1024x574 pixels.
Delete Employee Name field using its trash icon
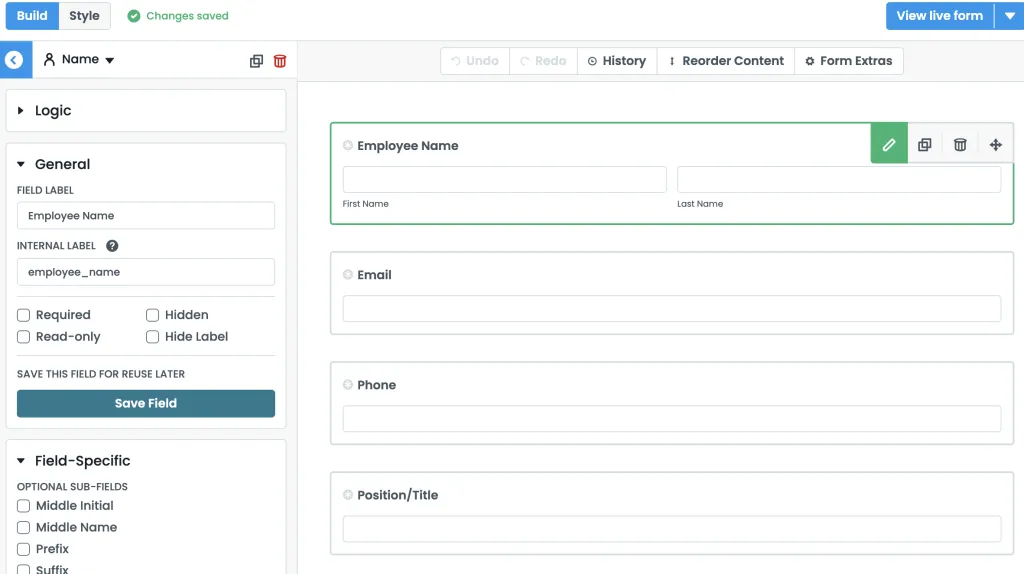point(960,145)
